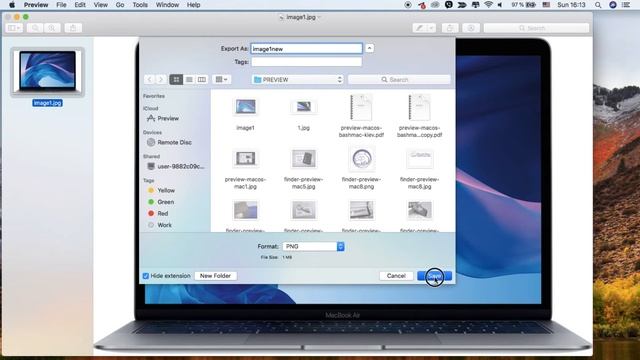Open the PREVIEW folder location popup
The width and height of the screenshot is (640, 360).
pos(298,80)
